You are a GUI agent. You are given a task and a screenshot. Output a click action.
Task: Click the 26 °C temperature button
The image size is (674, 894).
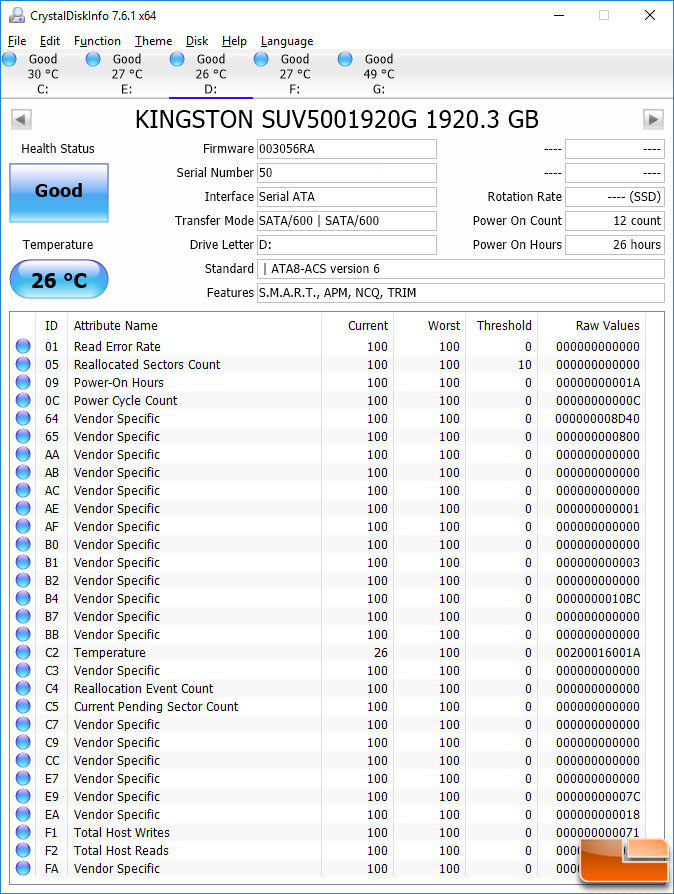tap(59, 279)
